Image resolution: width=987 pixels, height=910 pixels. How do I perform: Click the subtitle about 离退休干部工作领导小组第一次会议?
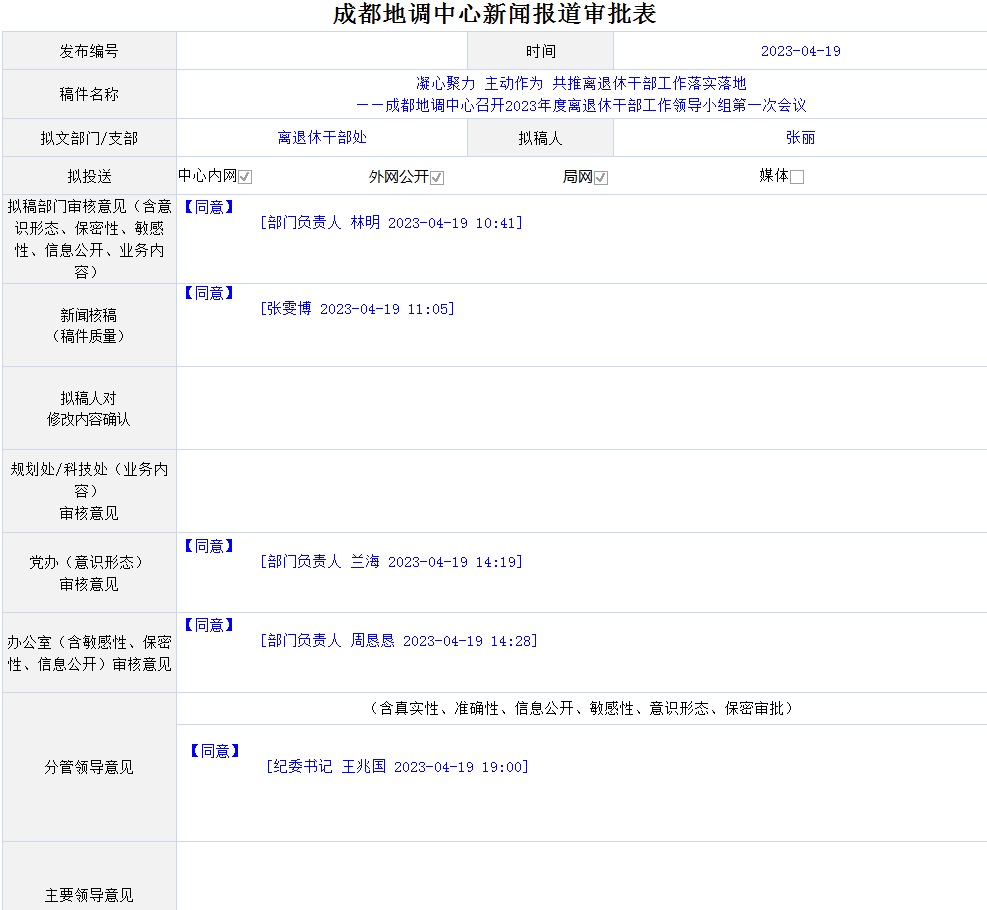point(581,105)
